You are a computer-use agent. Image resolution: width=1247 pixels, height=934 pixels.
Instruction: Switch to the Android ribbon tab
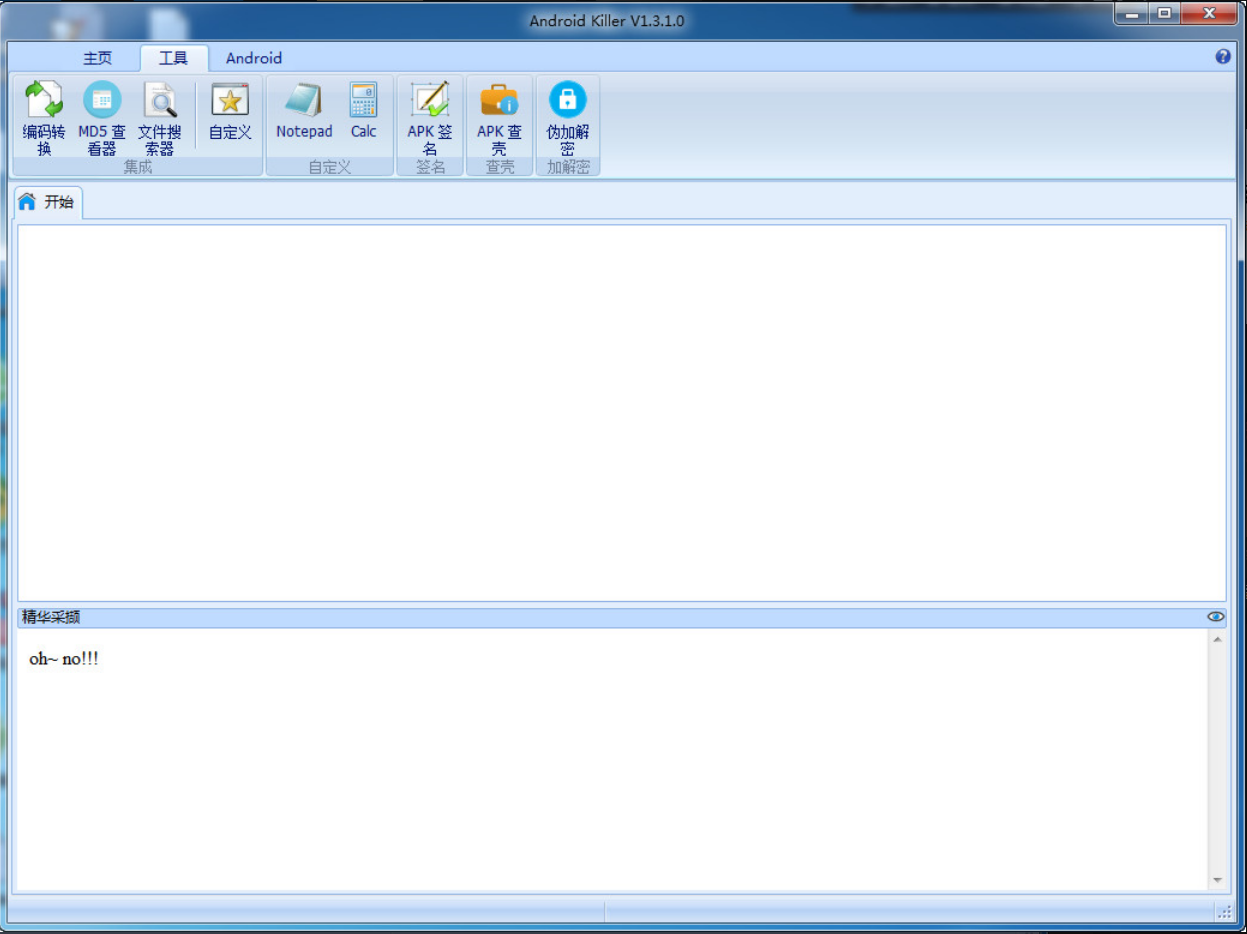point(254,58)
